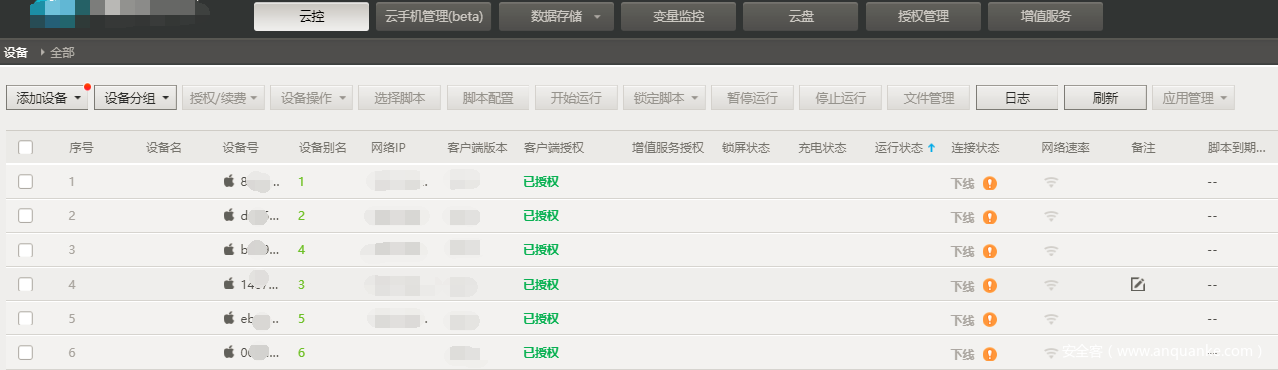This screenshot has height=370, width=1278.
Task: Expand the 设备分组 dropdown
Action: 136,98
